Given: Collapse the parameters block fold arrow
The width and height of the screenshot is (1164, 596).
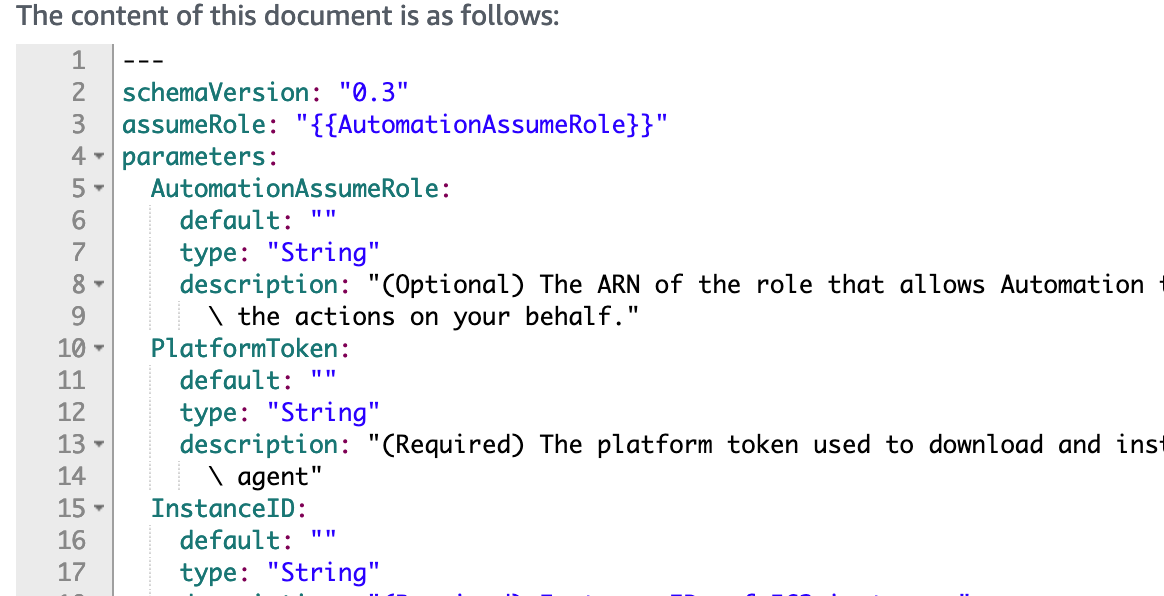Looking at the screenshot, I should (x=99, y=156).
